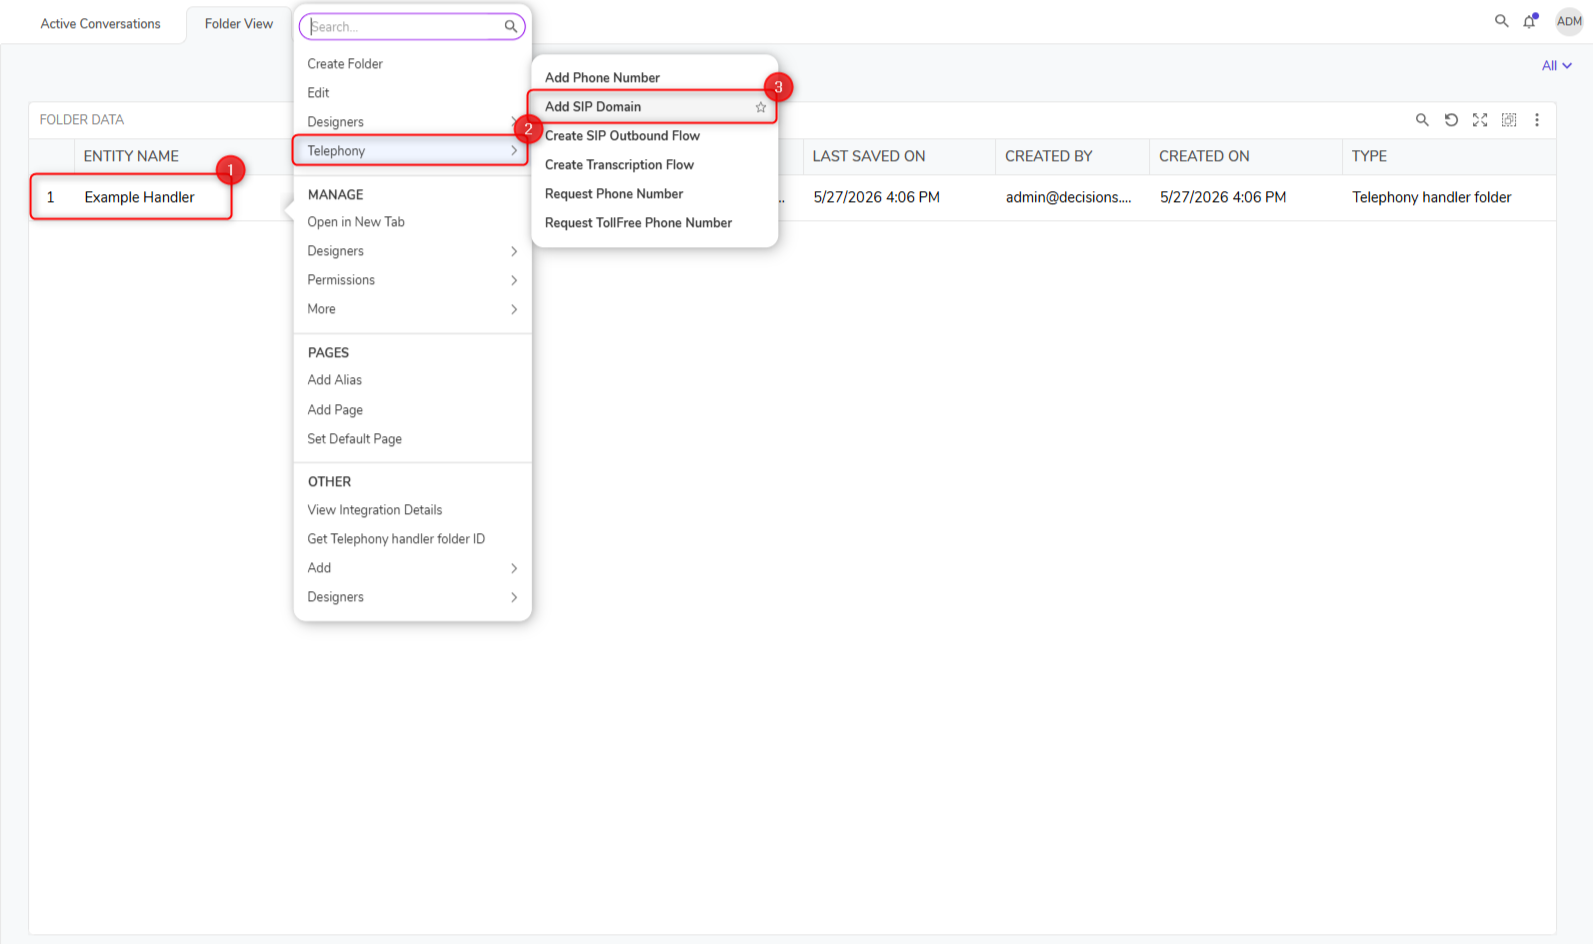The height and width of the screenshot is (944, 1593).
Task: Open the All filter dropdown
Action: [1557, 66]
